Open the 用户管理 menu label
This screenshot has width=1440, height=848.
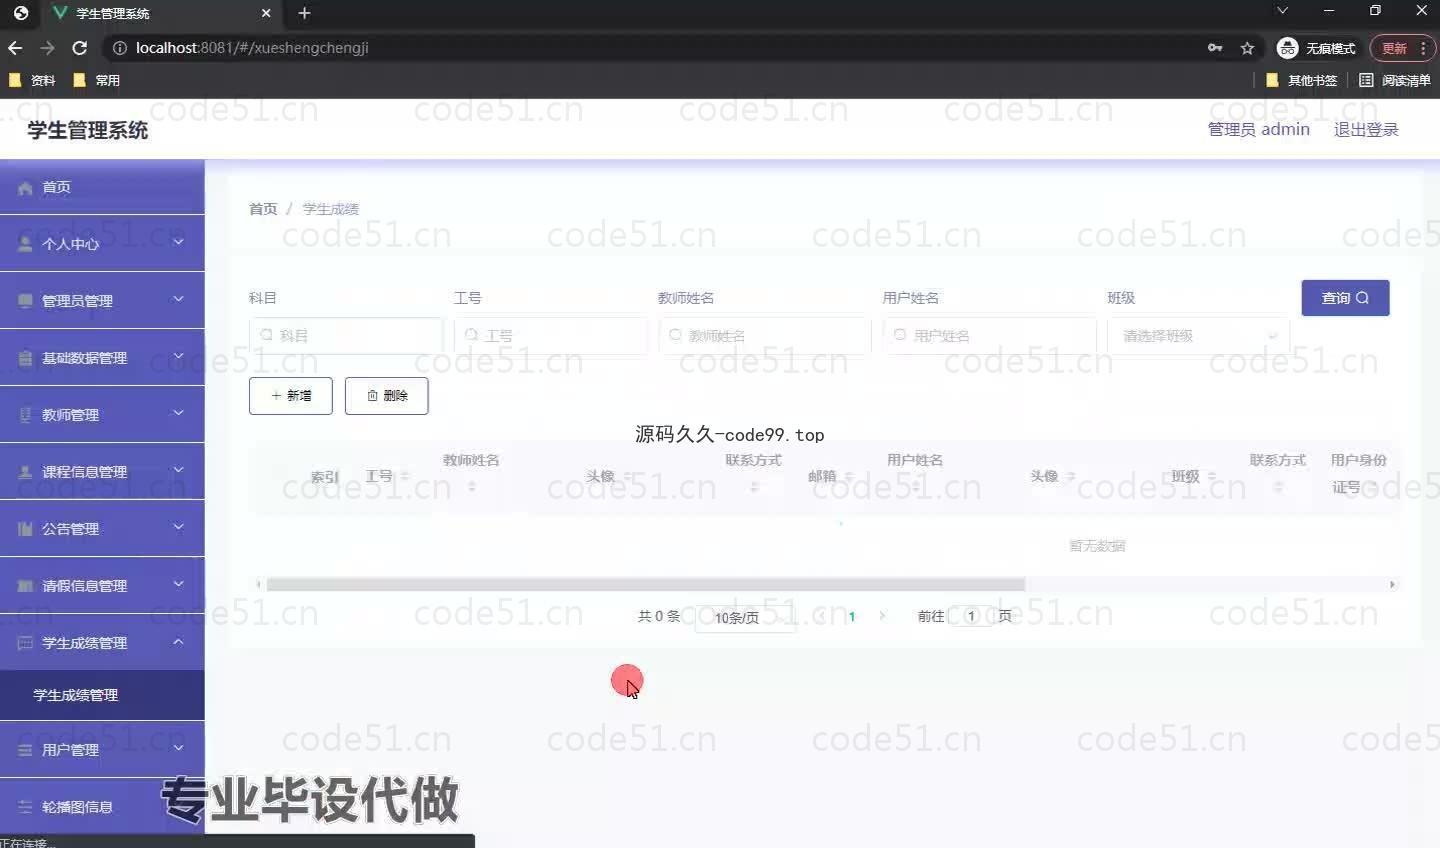click(x=70, y=750)
